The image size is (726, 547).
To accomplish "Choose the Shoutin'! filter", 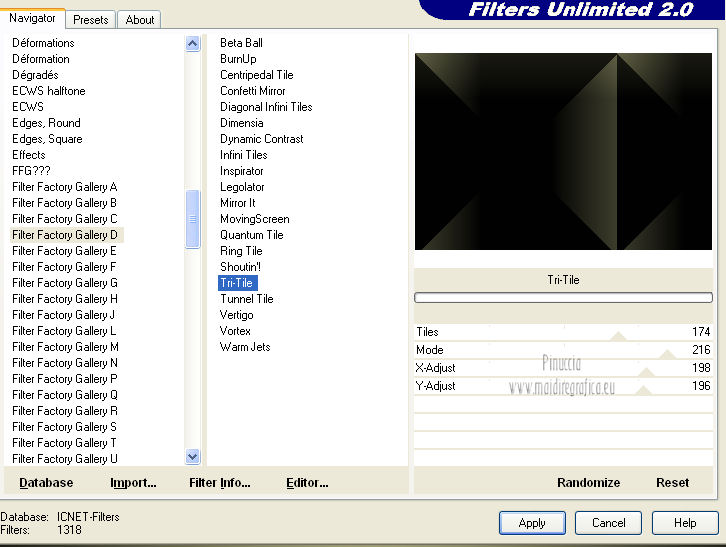I will 241,267.
